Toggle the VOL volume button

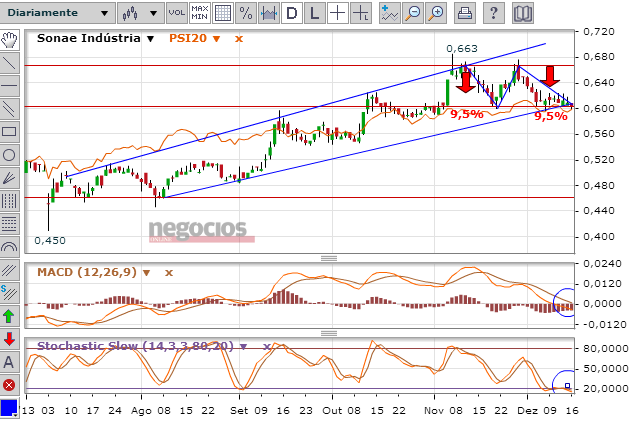click(176, 13)
